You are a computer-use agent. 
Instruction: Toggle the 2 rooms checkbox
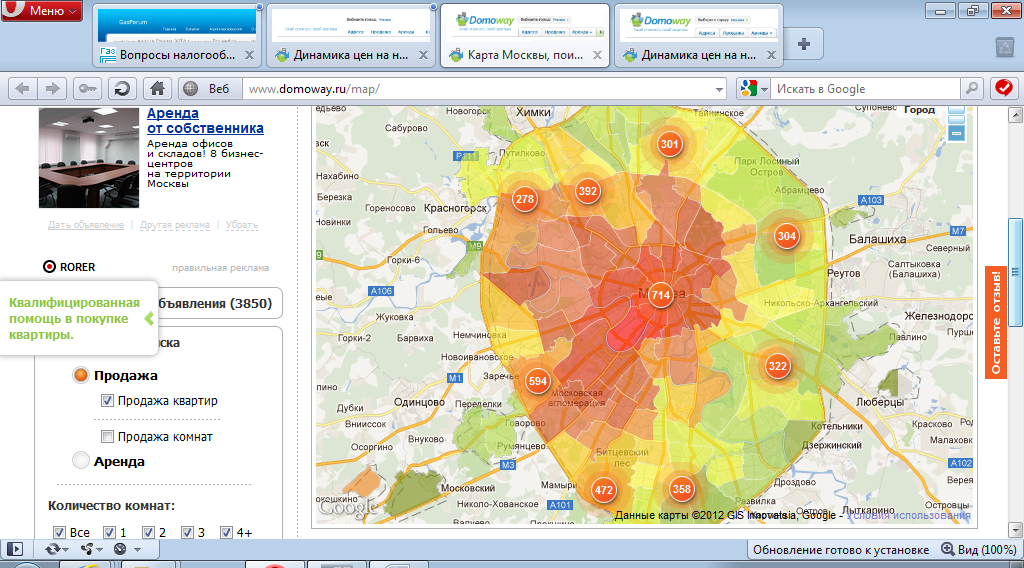point(148,532)
